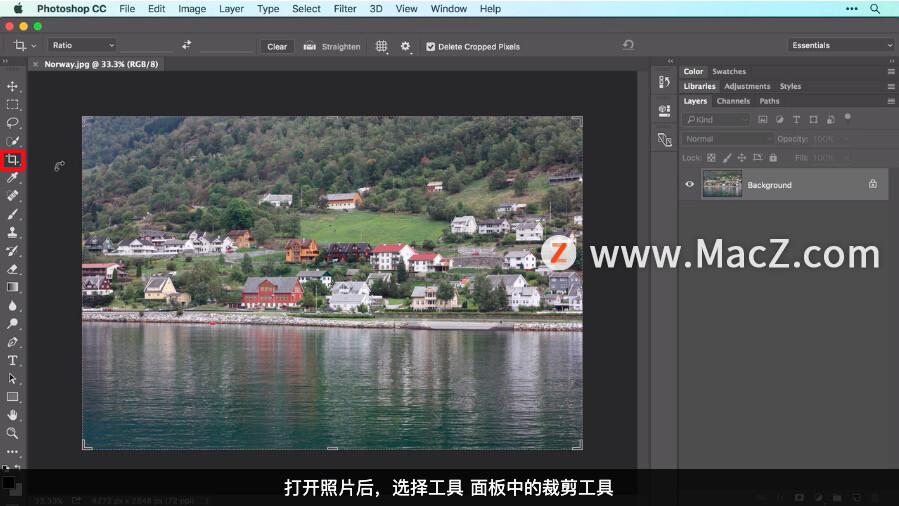Screen dimensions: 899x506
Task: Open the layer Kind filter dropdown
Action: [717, 119]
